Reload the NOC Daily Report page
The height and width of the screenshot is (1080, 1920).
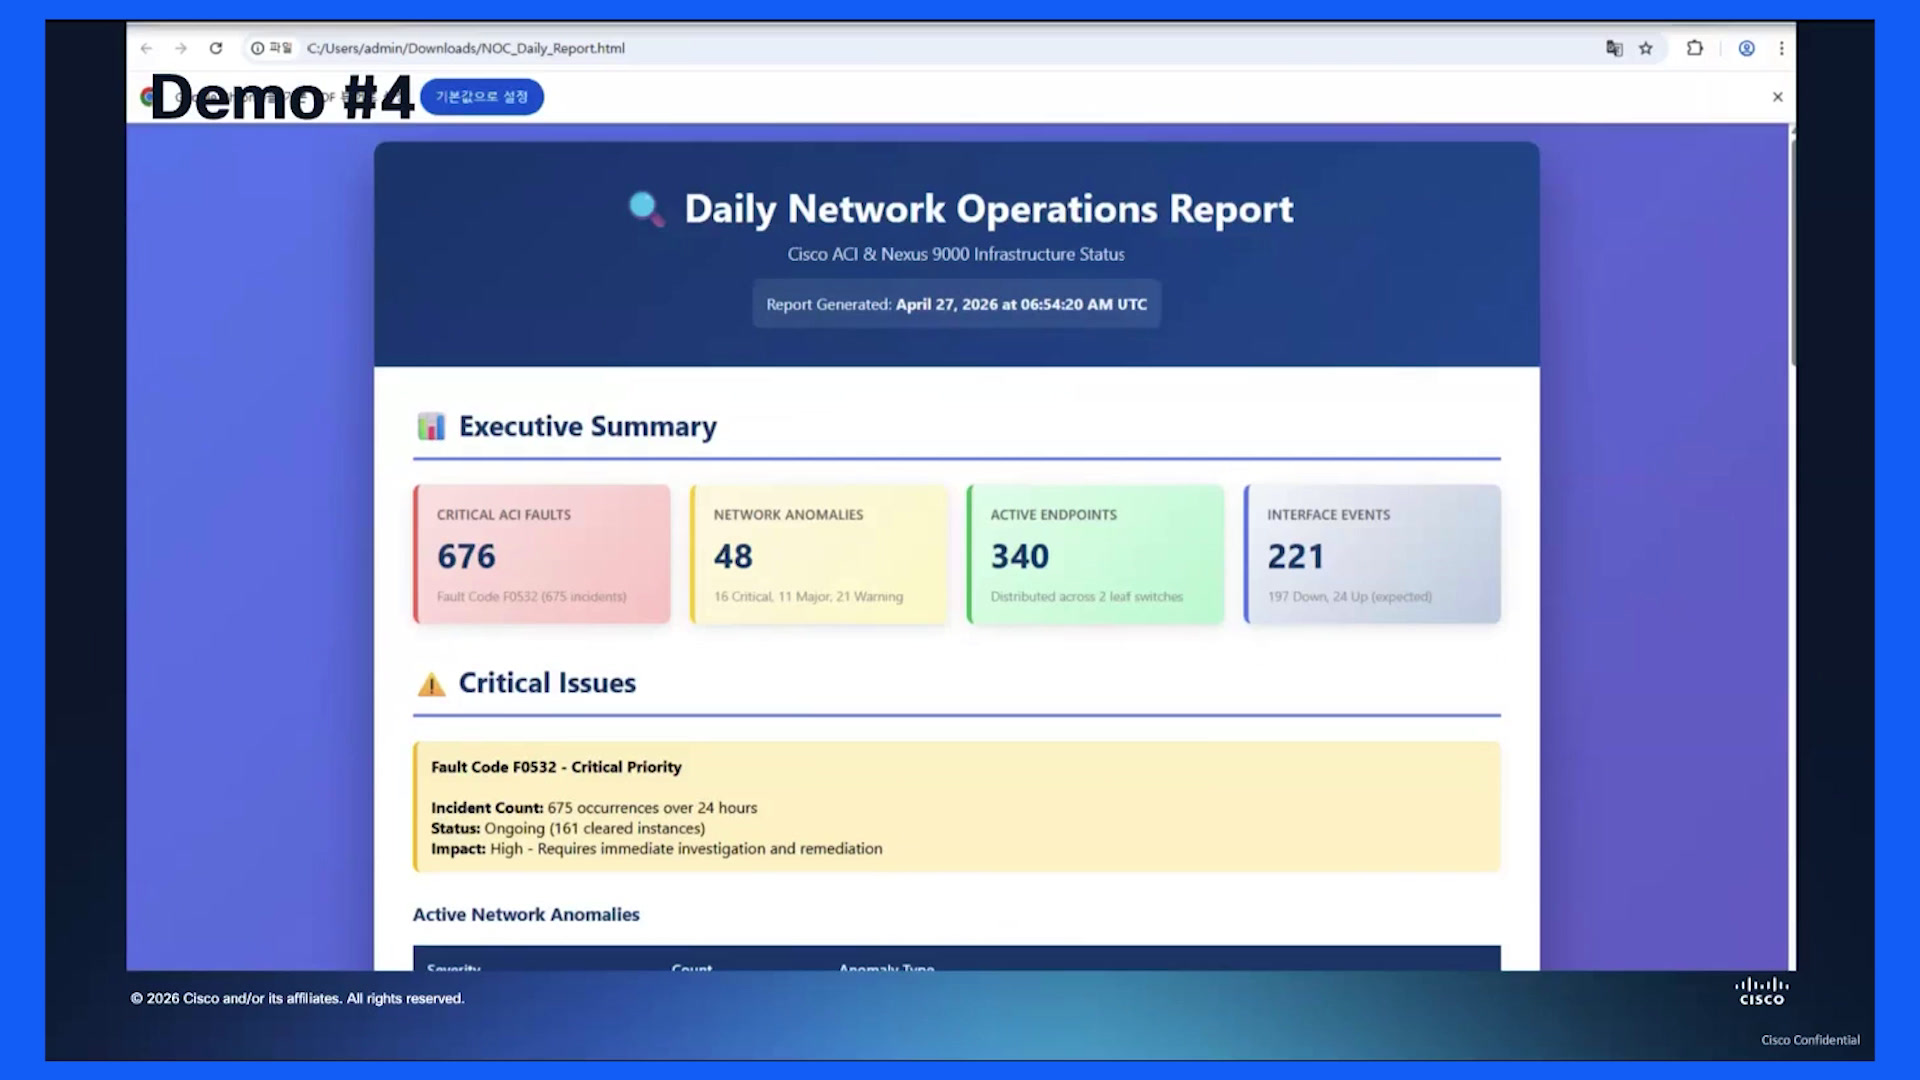pyautogui.click(x=216, y=48)
